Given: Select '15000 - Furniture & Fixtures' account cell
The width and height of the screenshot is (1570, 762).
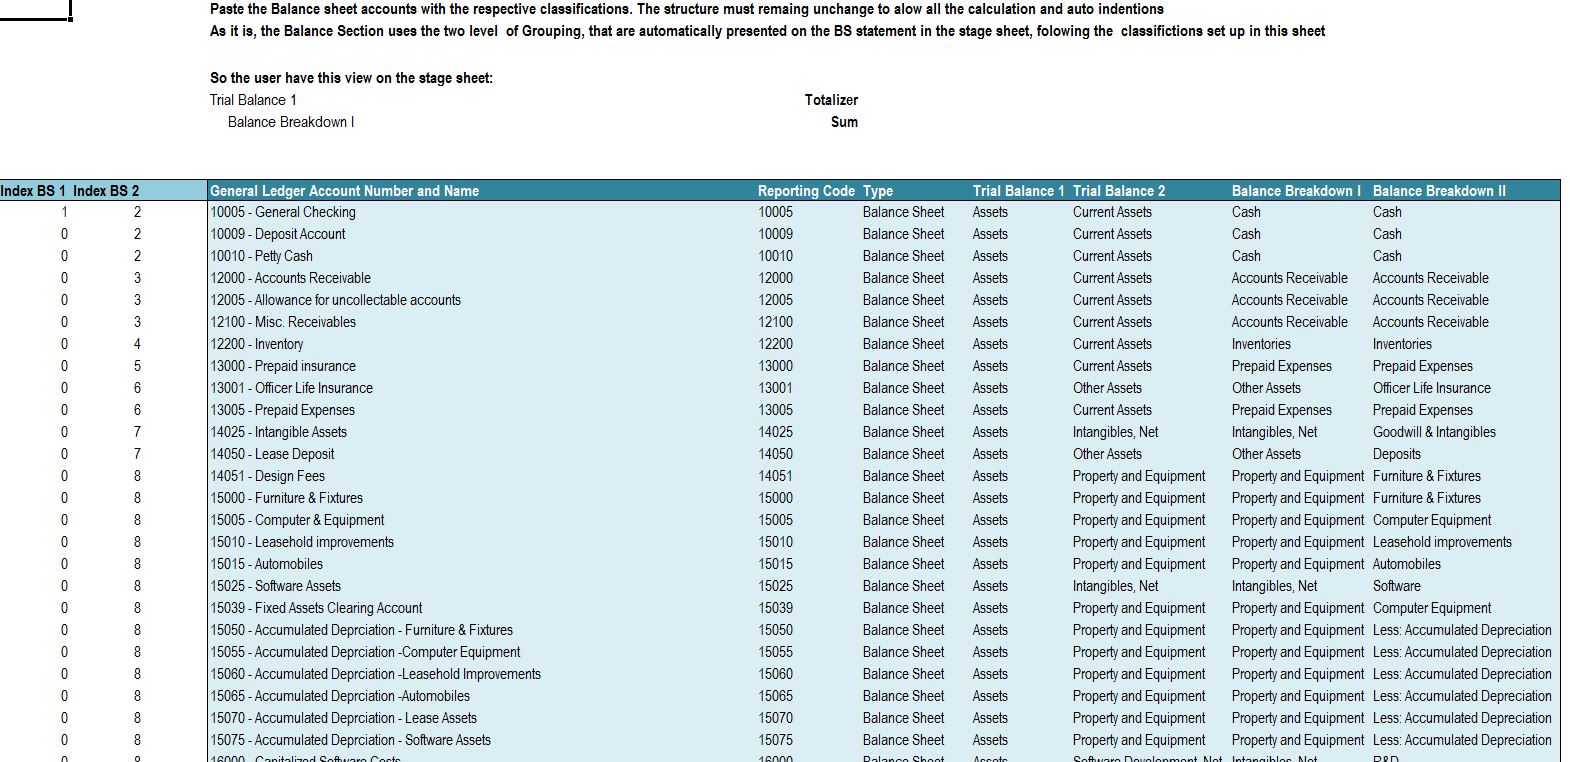Looking at the screenshot, I should 286,498.
